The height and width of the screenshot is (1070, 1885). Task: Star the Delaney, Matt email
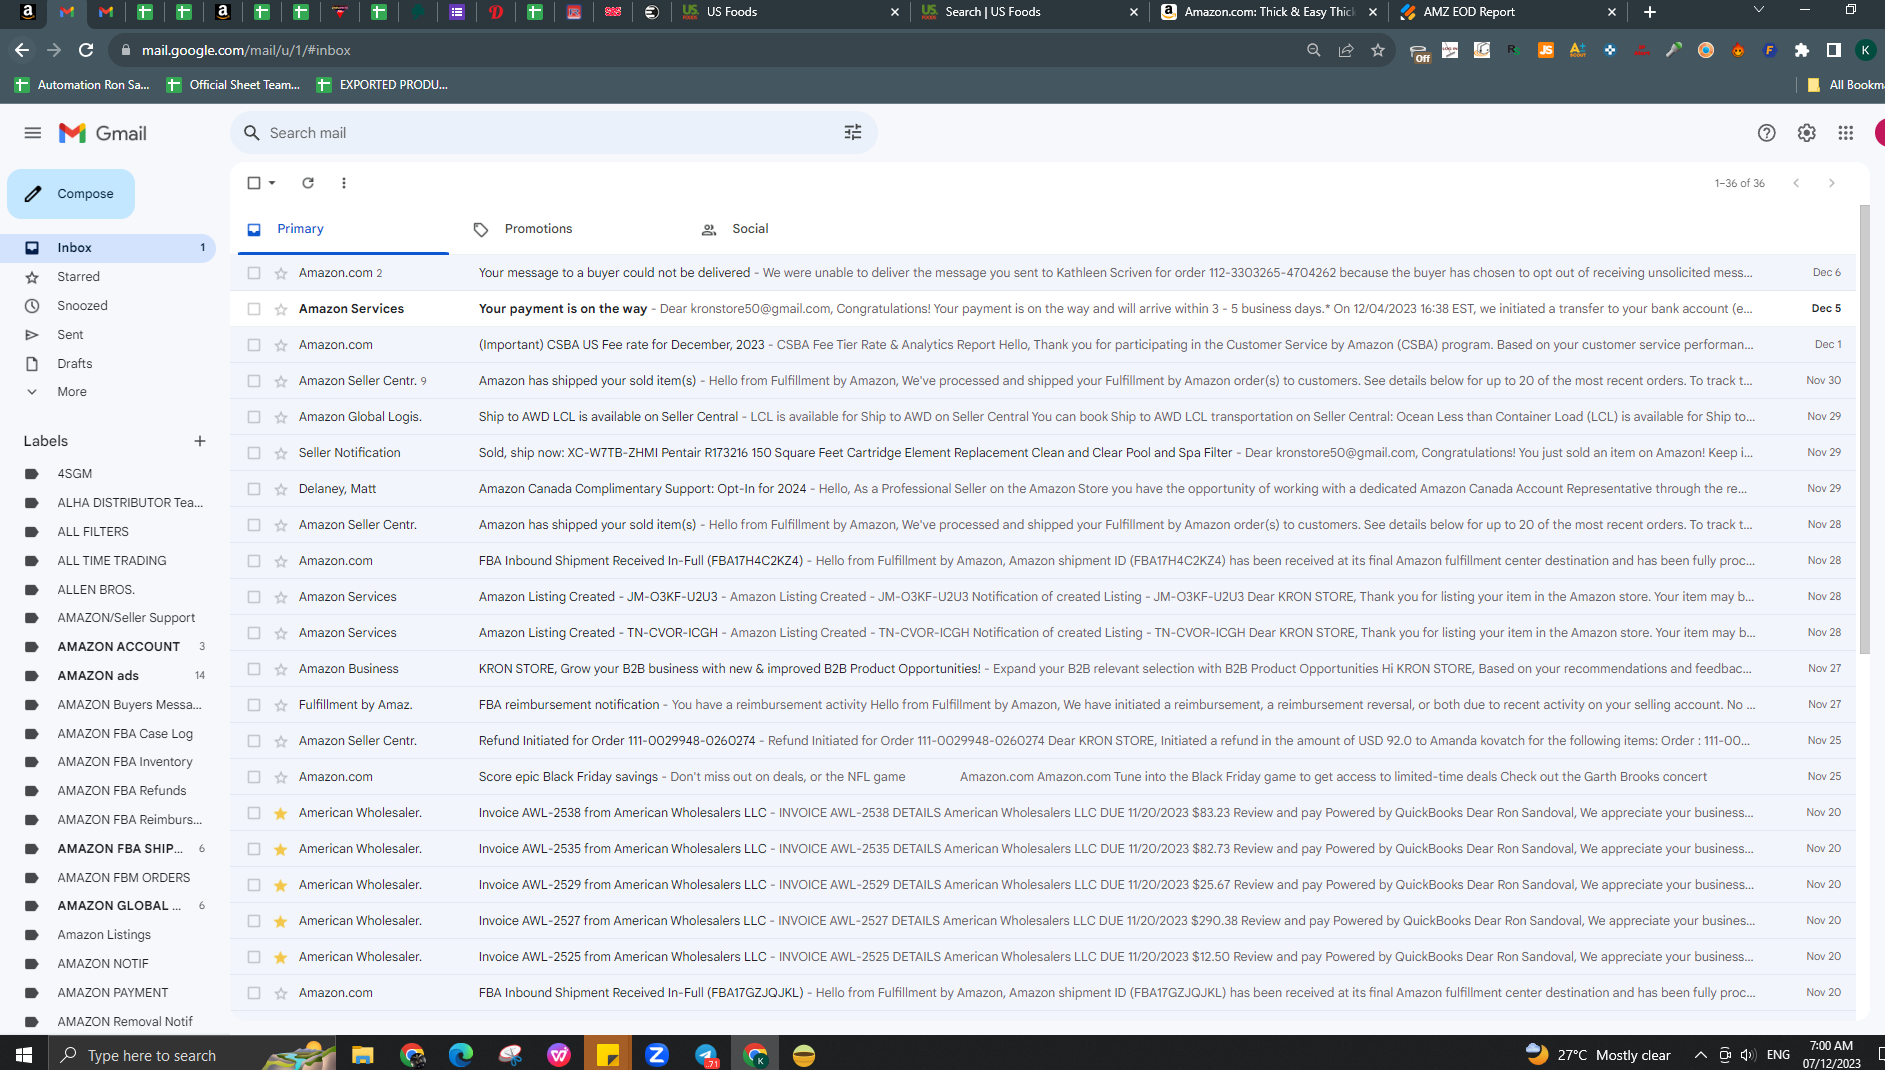281,489
